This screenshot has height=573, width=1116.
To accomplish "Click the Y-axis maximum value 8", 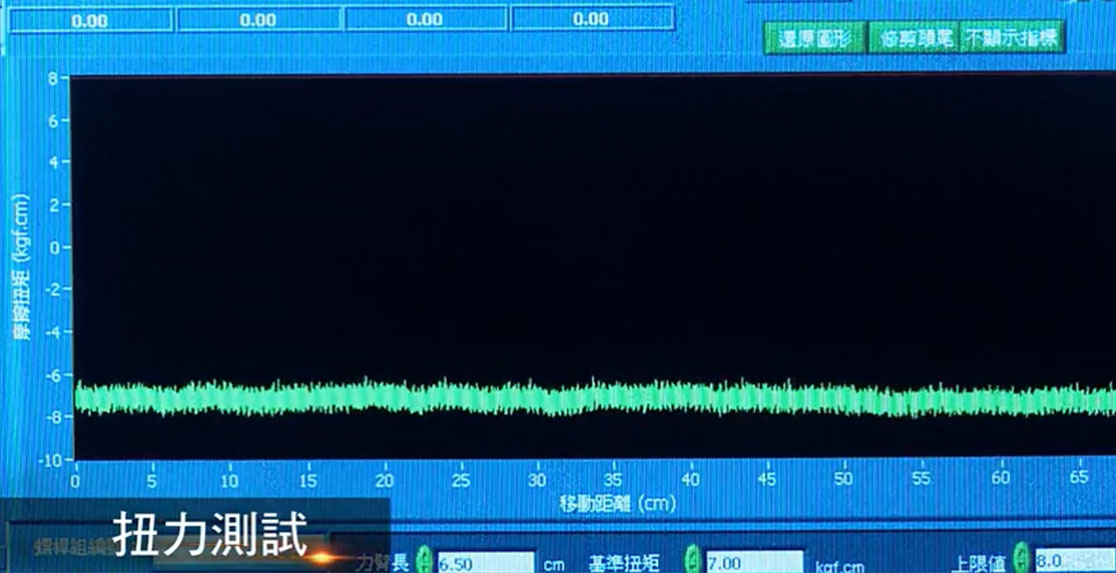I will pos(52,78).
